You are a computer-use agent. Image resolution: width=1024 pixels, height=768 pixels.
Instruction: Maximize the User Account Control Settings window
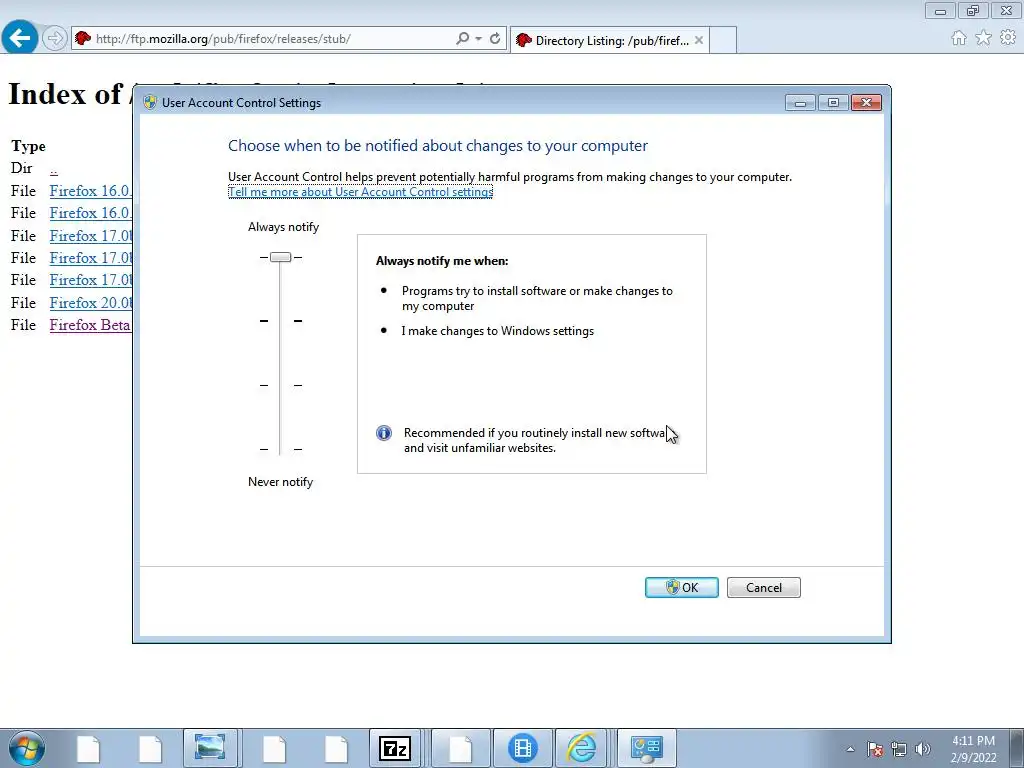[833, 103]
